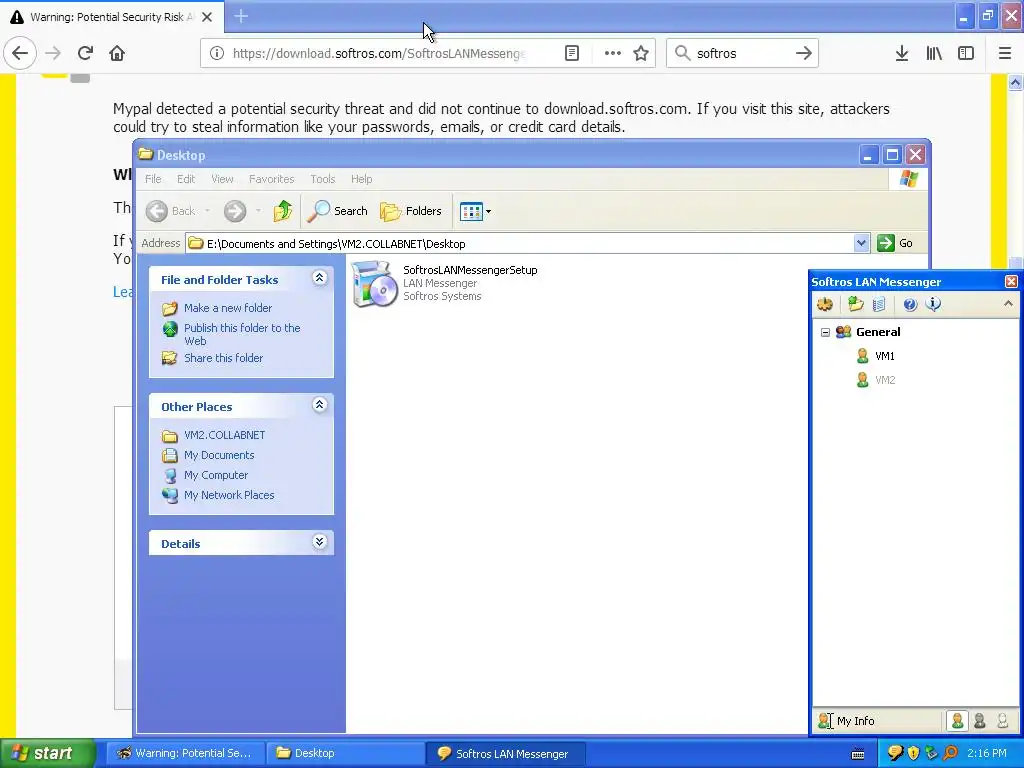Screen dimensions: 1024x768
Task: Click the General group name
Action: coord(878,332)
